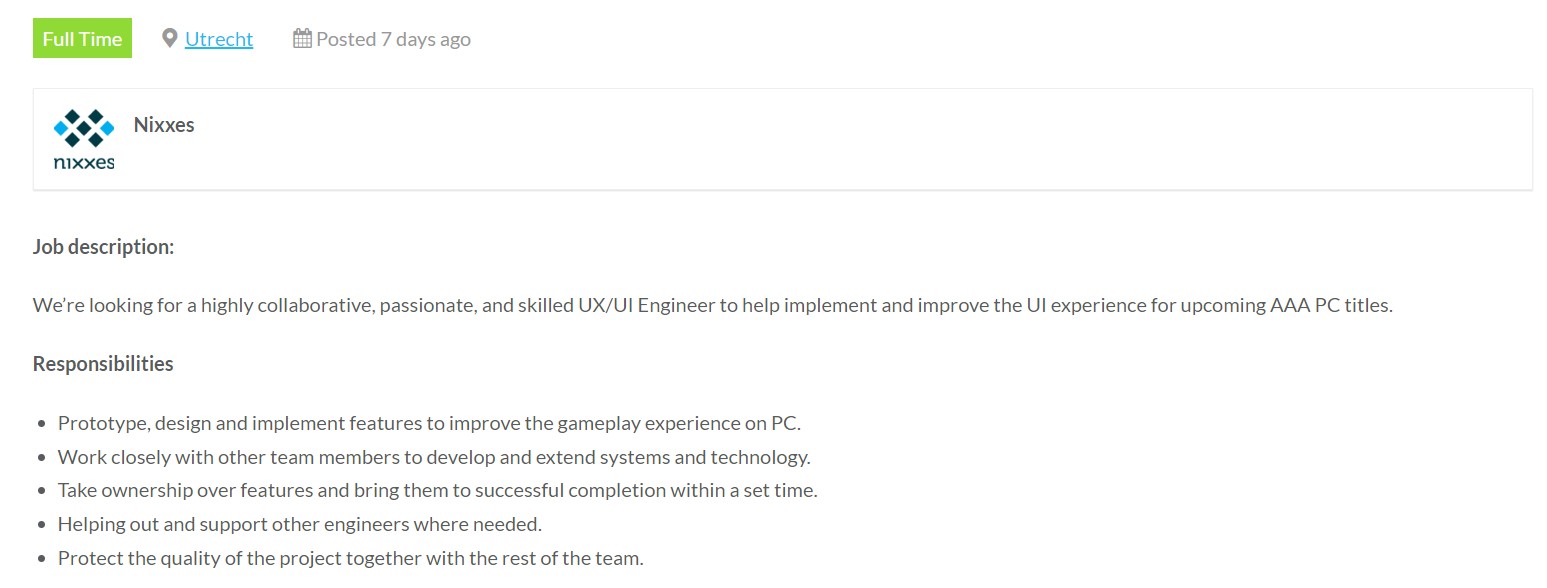1547x588 pixels.
Task: Click the "Posted 7 days ago" text
Action: tap(393, 39)
